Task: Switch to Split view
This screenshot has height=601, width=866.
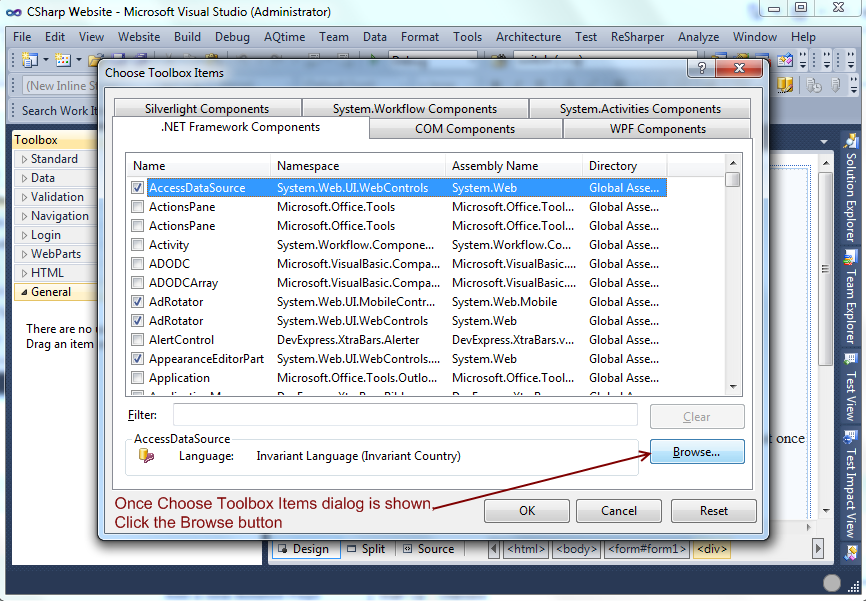Action: 365,549
